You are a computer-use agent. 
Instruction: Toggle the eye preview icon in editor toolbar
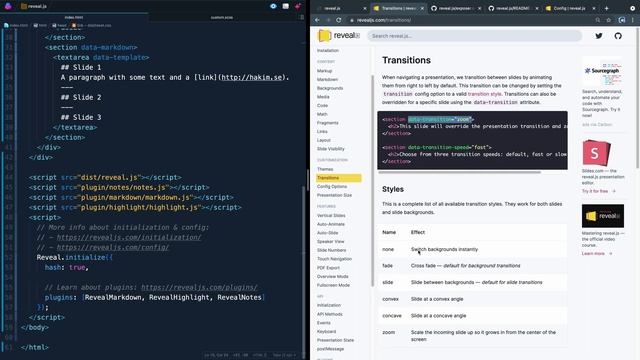(273, 6)
